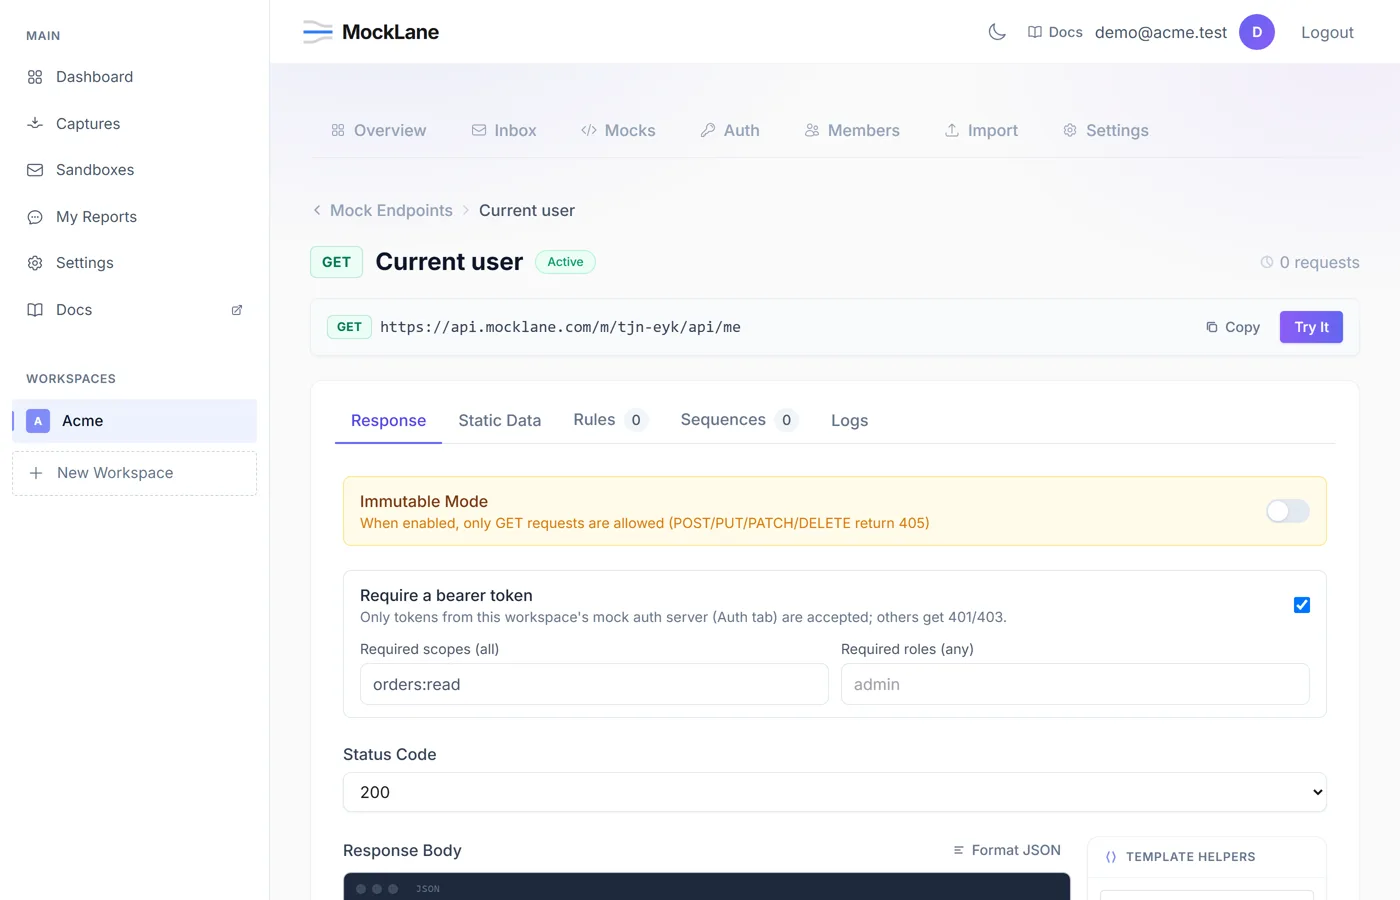Viewport: 1400px width, 900px height.
Task: Click the Mock Endpoints breadcrumb link
Action: coord(391,210)
